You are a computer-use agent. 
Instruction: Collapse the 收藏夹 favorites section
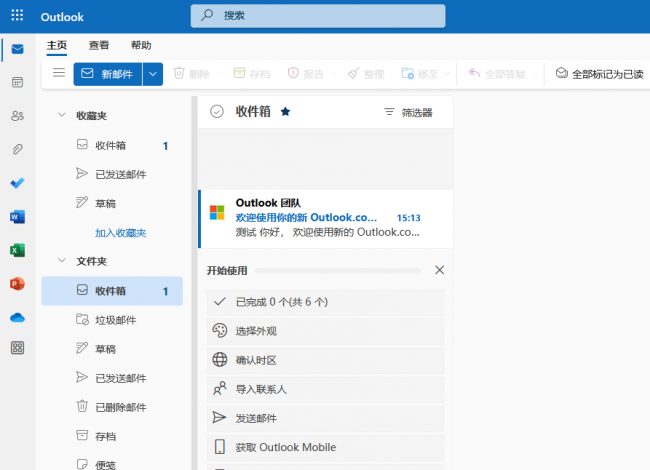62,115
